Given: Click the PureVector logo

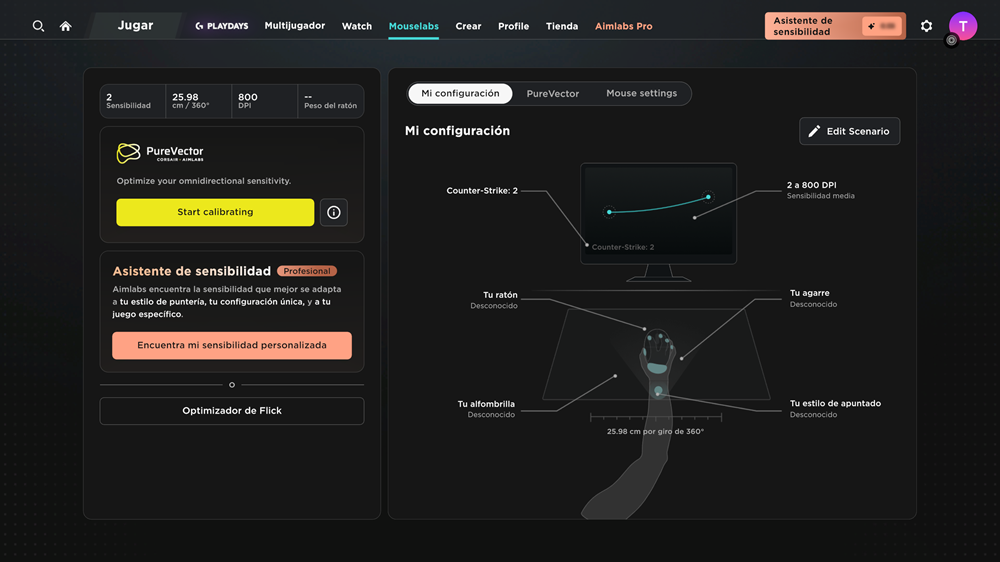Looking at the screenshot, I should pyautogui.click(x=160, y=153).
